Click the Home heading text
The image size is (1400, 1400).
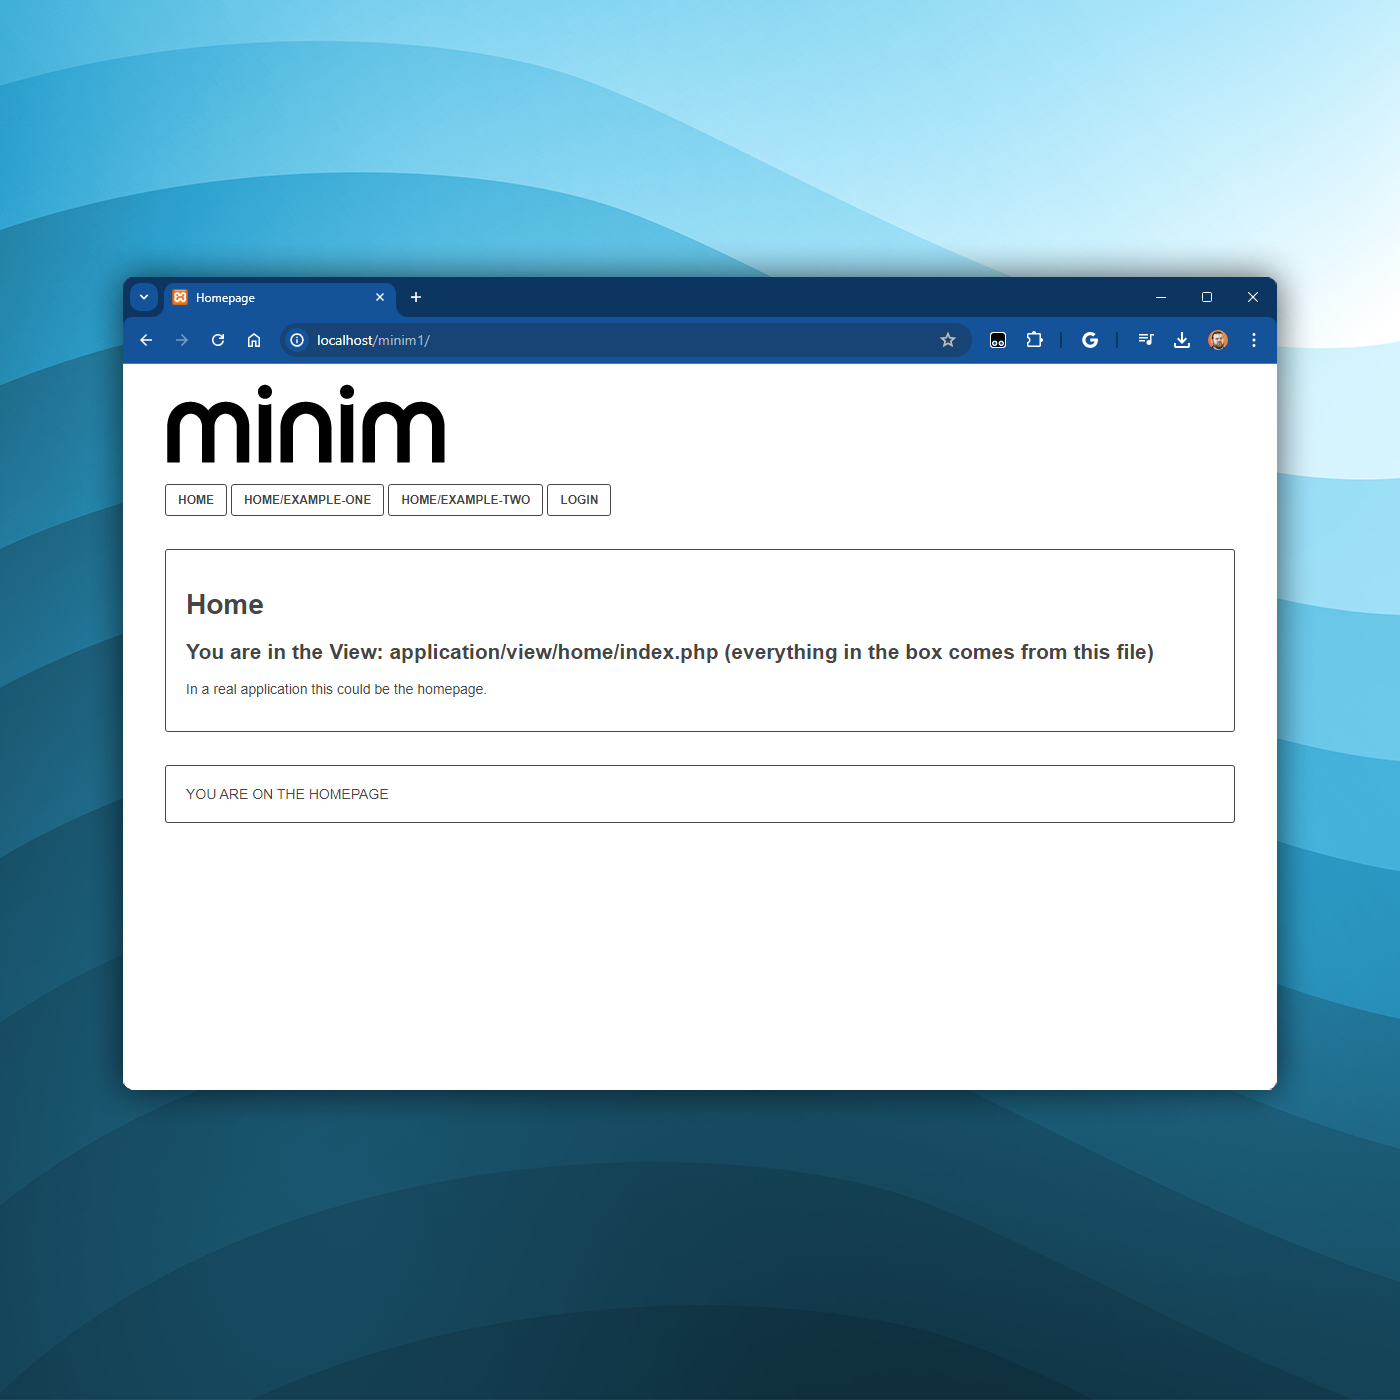pos(225,605)
